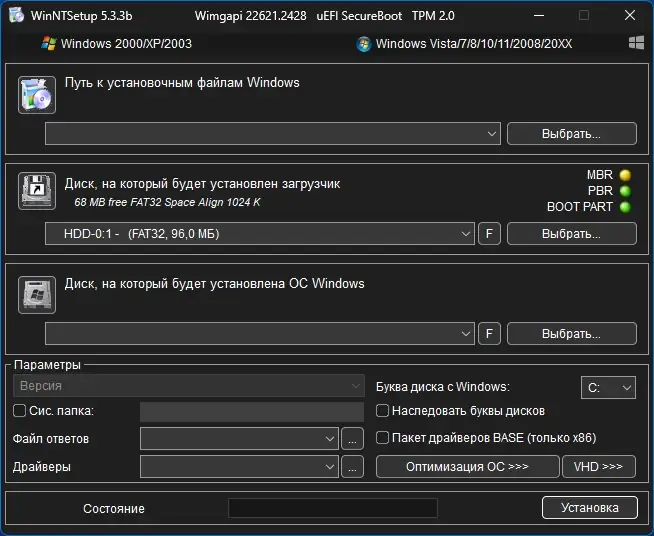
Task: Click the F button for boot drive
Action: tap(489, 234)
